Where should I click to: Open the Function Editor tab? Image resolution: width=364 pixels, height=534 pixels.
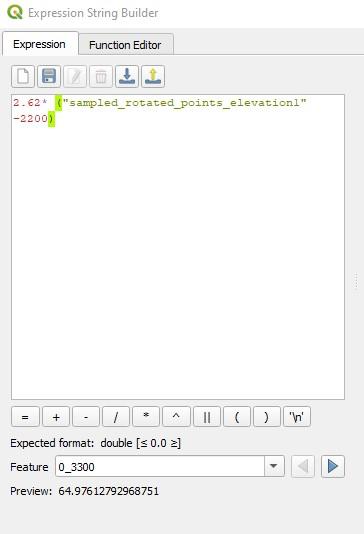125,45
